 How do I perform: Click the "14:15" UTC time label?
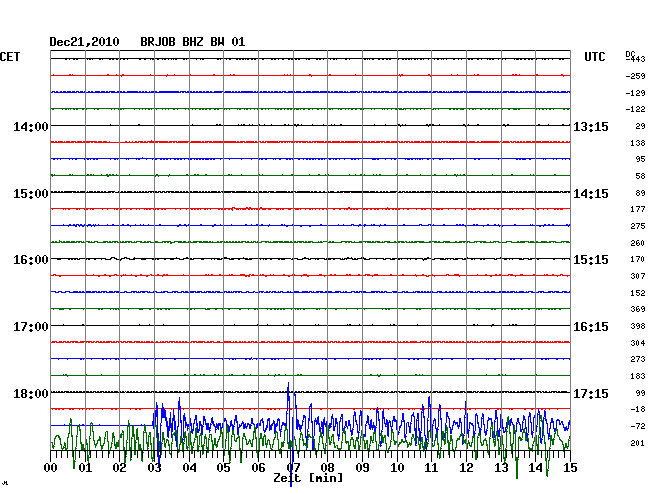[x=591, y=194]
